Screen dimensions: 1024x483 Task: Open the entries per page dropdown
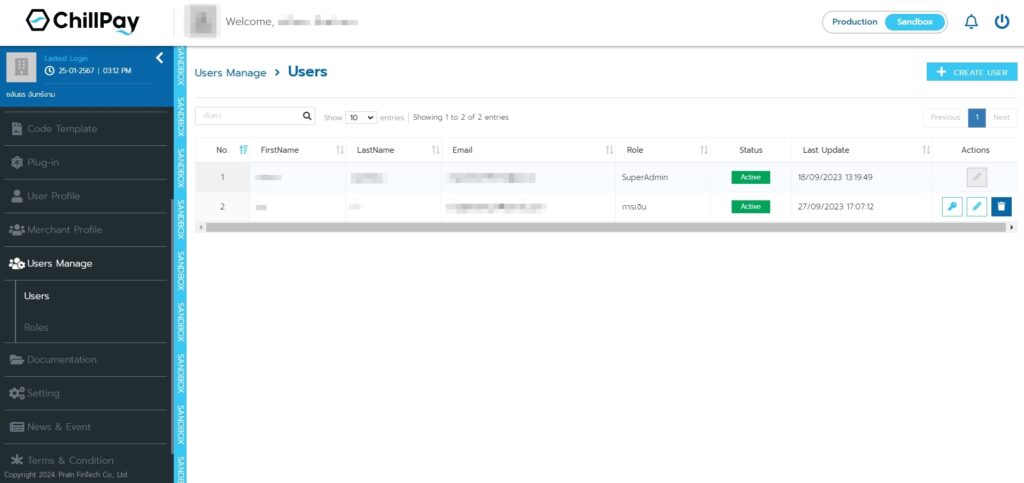point(360,117)
